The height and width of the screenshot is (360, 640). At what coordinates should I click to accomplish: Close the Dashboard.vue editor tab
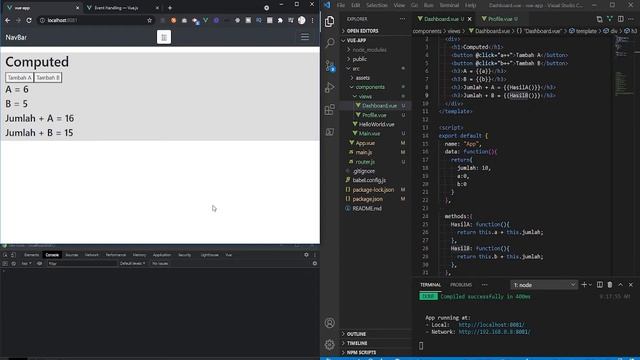(469, 19)
